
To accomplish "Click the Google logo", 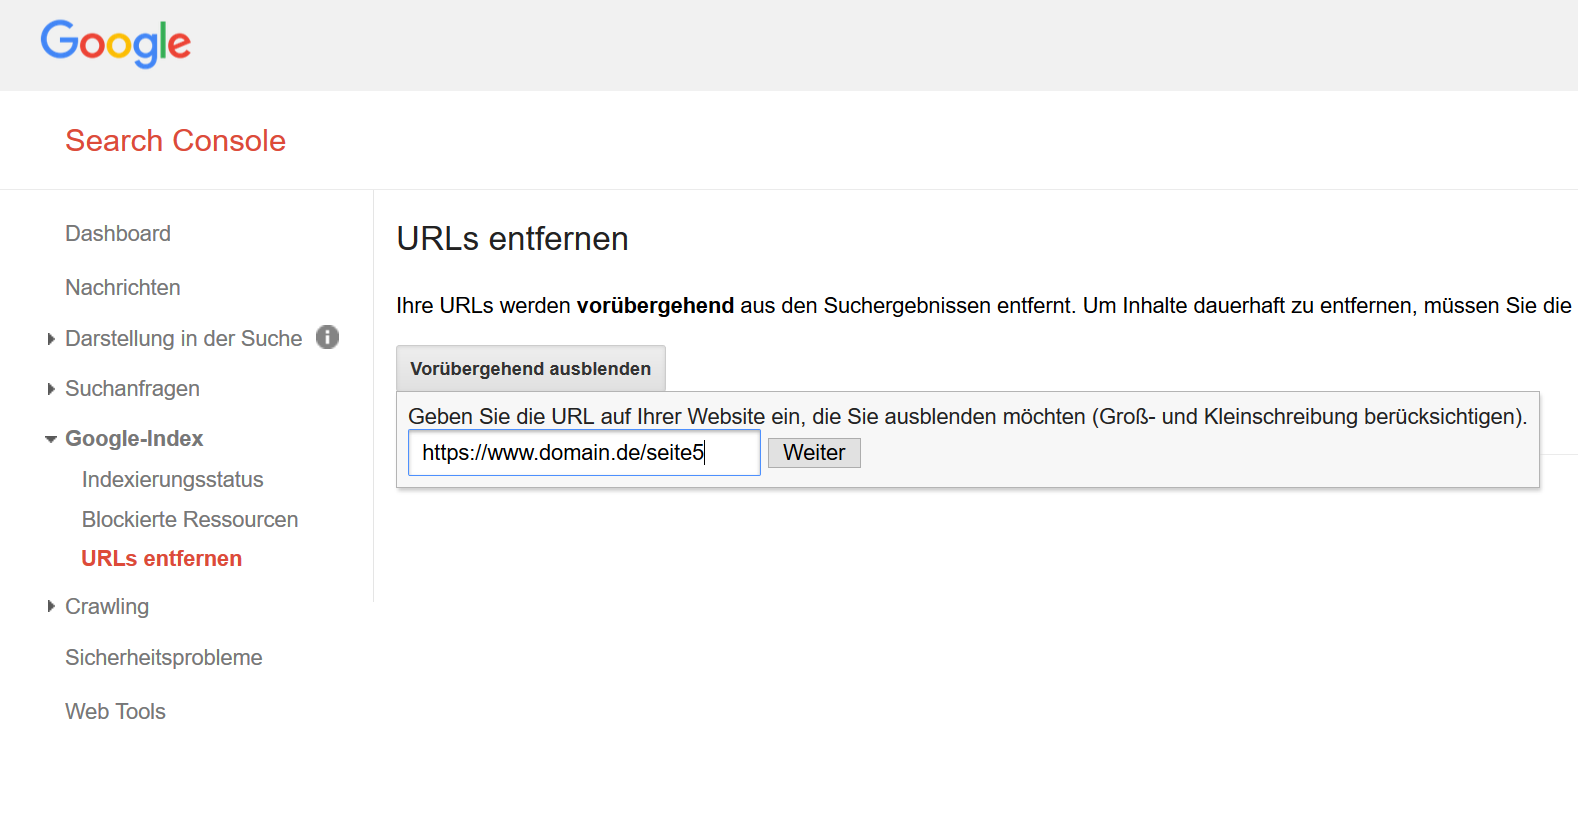I will click(115, 44).
